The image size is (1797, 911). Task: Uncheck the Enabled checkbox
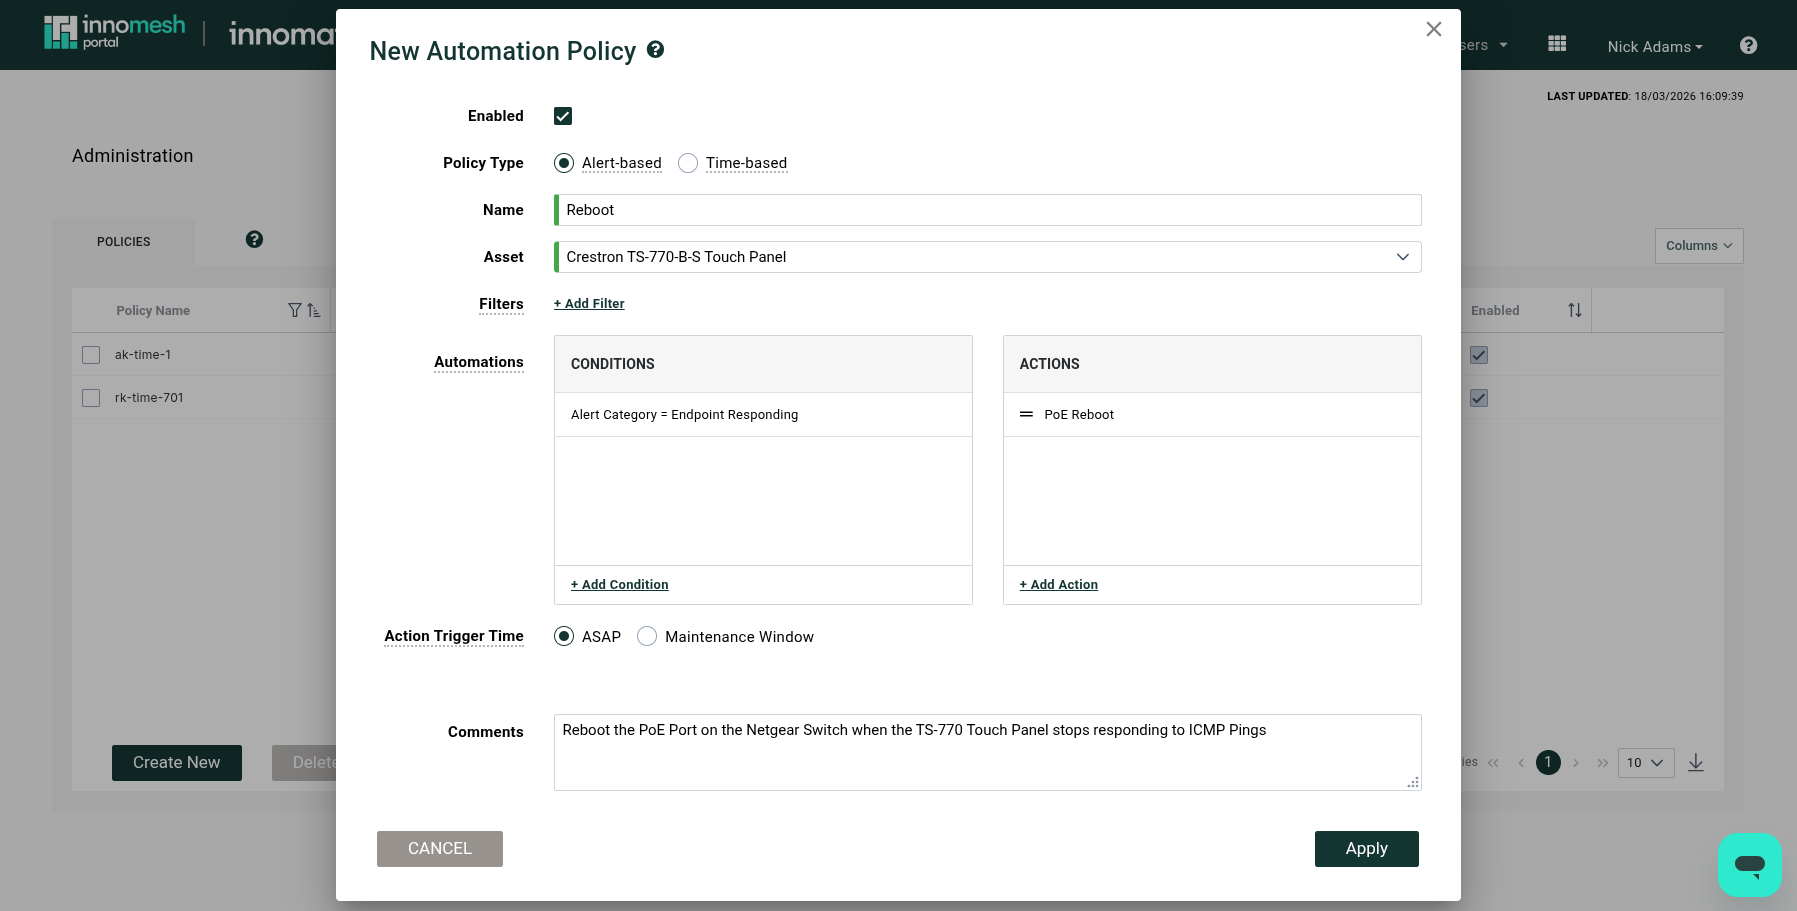pyautogui.click(x=563, y=116)
